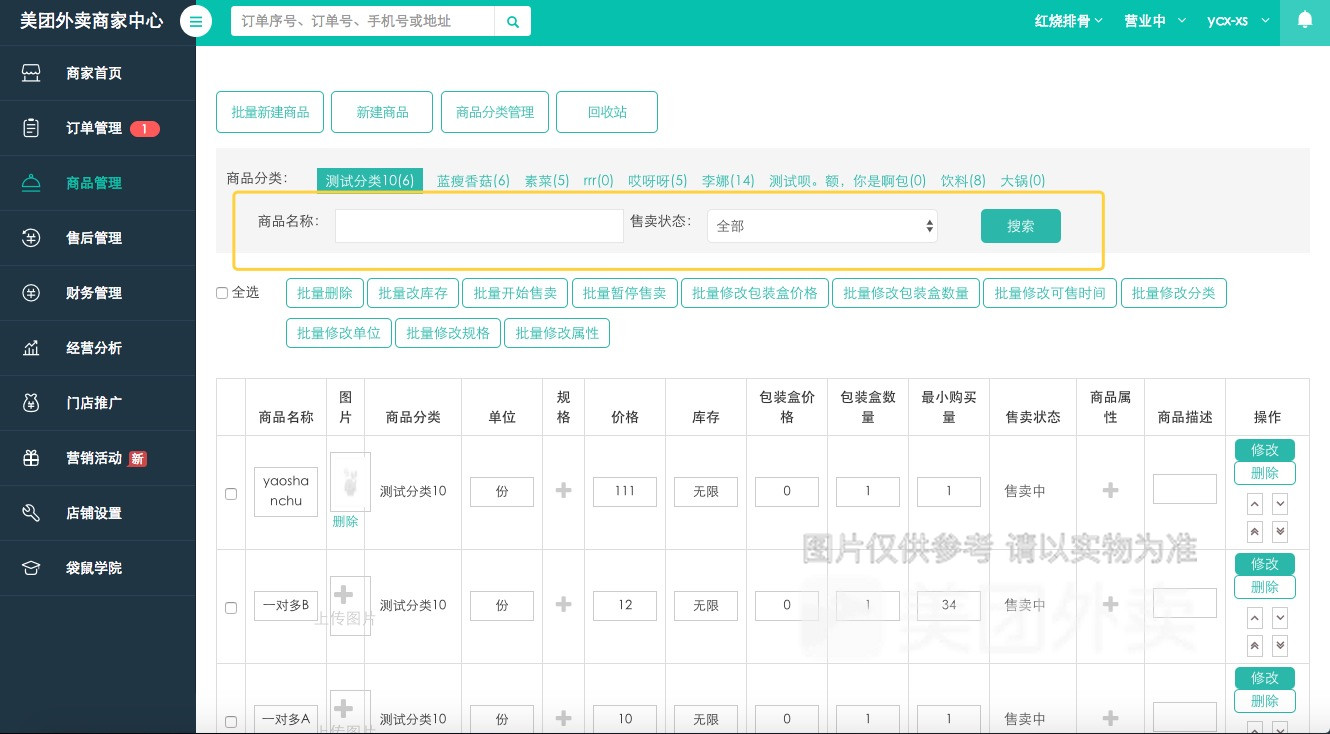This screenshot has width=1330, height=734.
Task: Click yaoshanchu product image thumbnail
Action: tap(350, 482)
